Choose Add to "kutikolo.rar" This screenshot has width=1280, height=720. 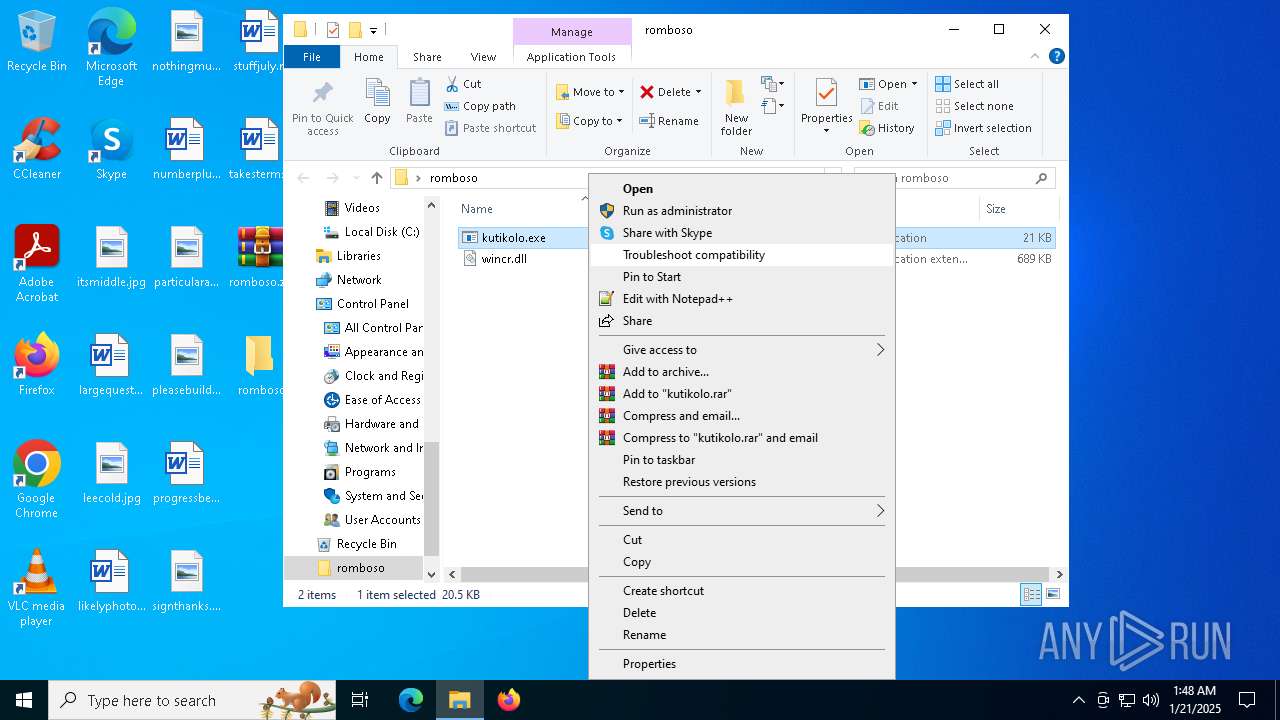tap(741, 394)
